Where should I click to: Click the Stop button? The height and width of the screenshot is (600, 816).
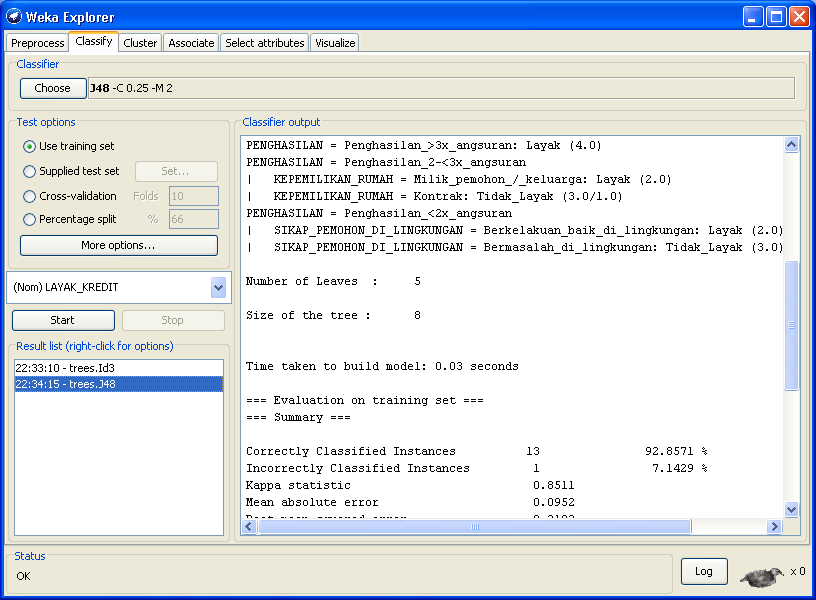coord(173,320)
